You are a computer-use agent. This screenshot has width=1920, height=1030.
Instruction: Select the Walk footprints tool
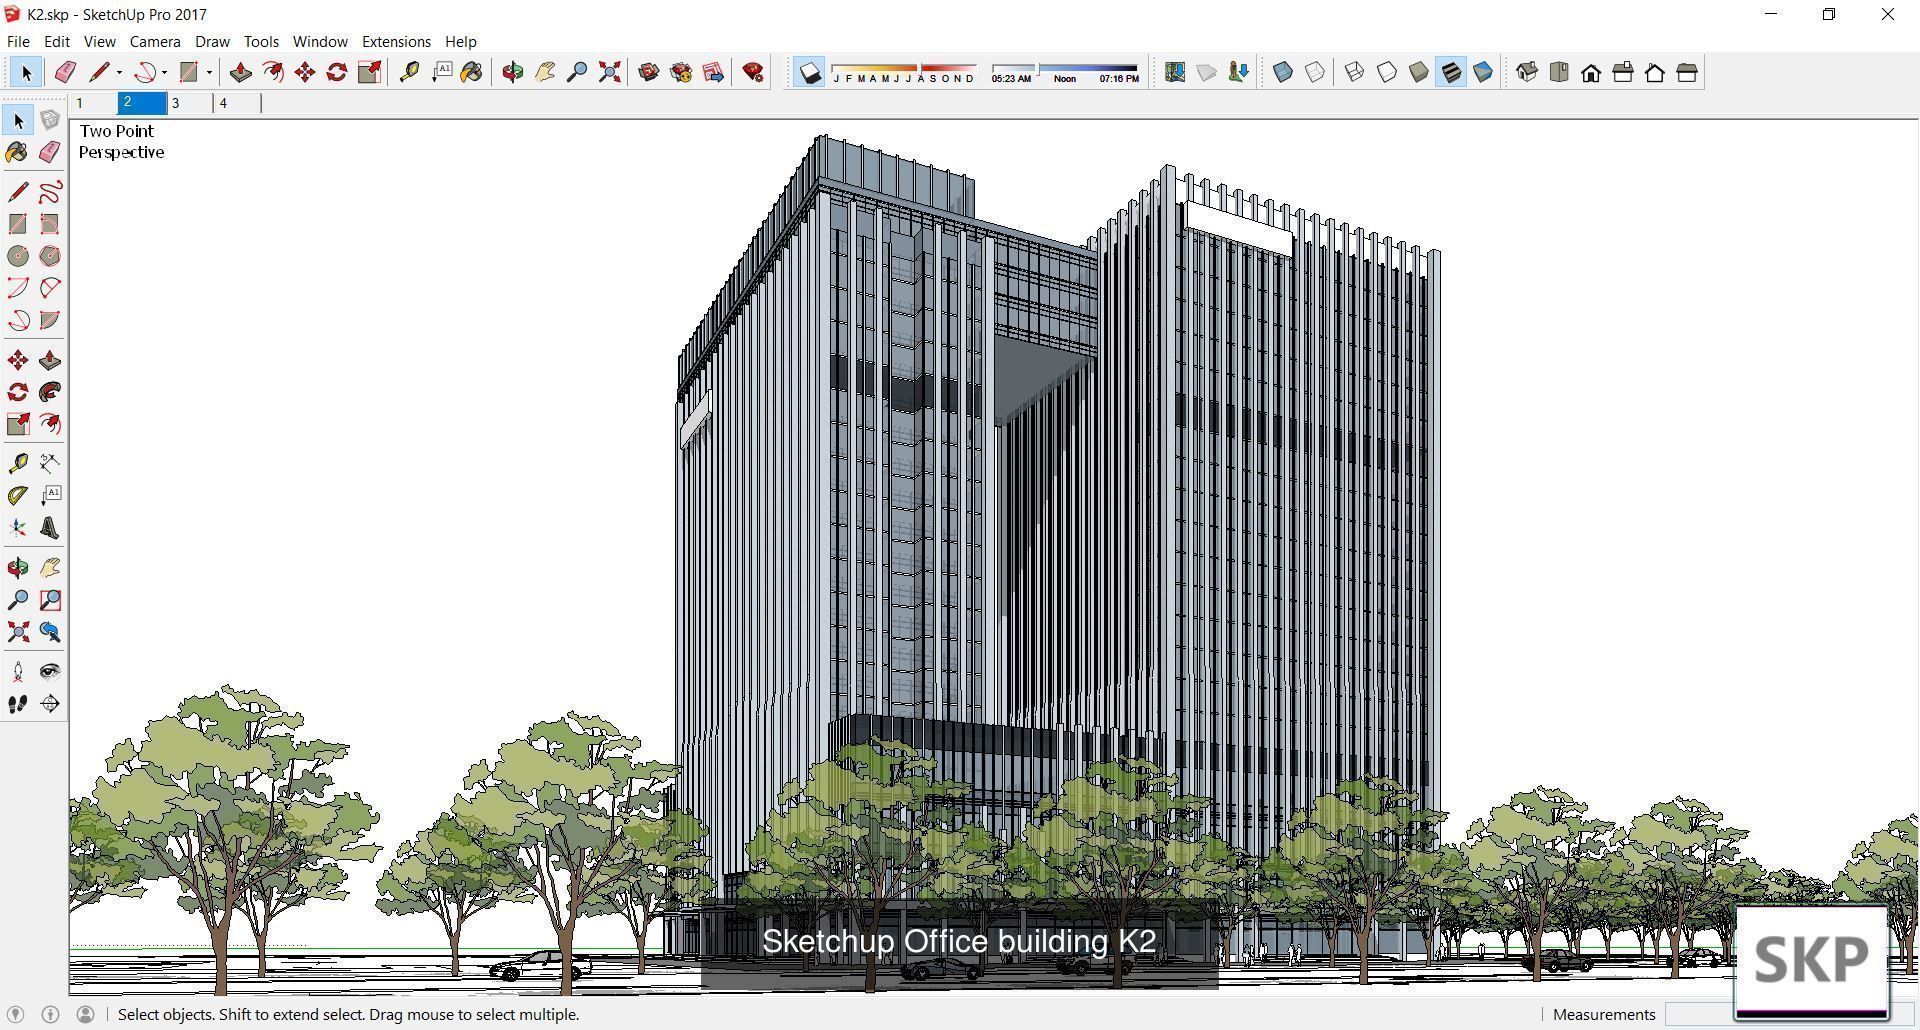click(18, 704)
